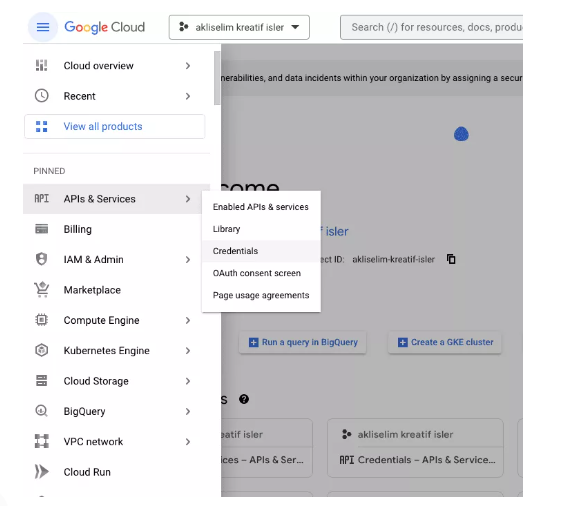Click the View all products grid icon
Viewport: 561px width, 506px height.
coord(42,126)
